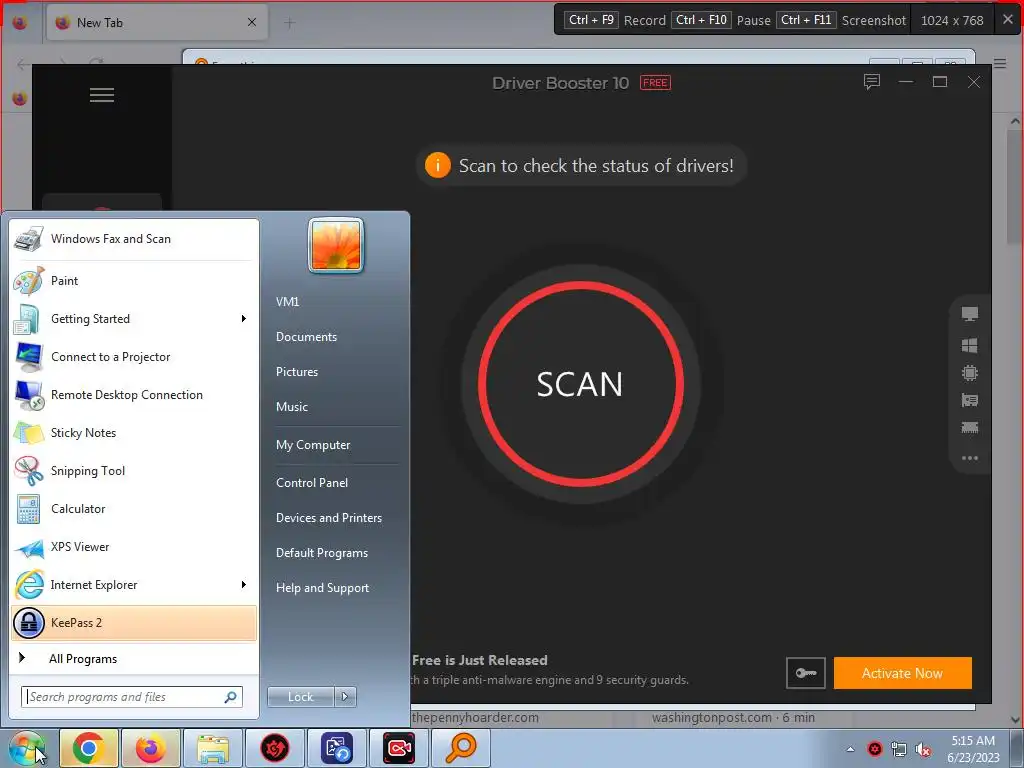Click the Lock button
The image size is (1024, 768).
coord(301,697)
